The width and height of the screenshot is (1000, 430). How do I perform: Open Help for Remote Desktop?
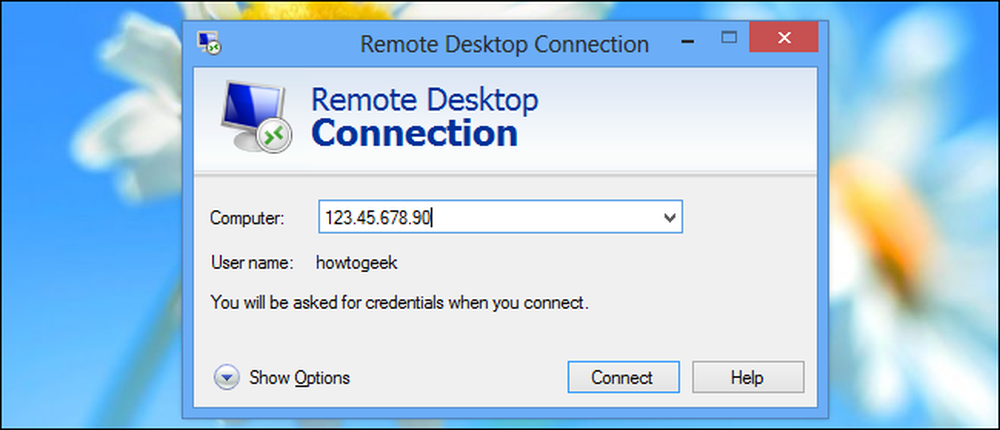tap(747, 377)
